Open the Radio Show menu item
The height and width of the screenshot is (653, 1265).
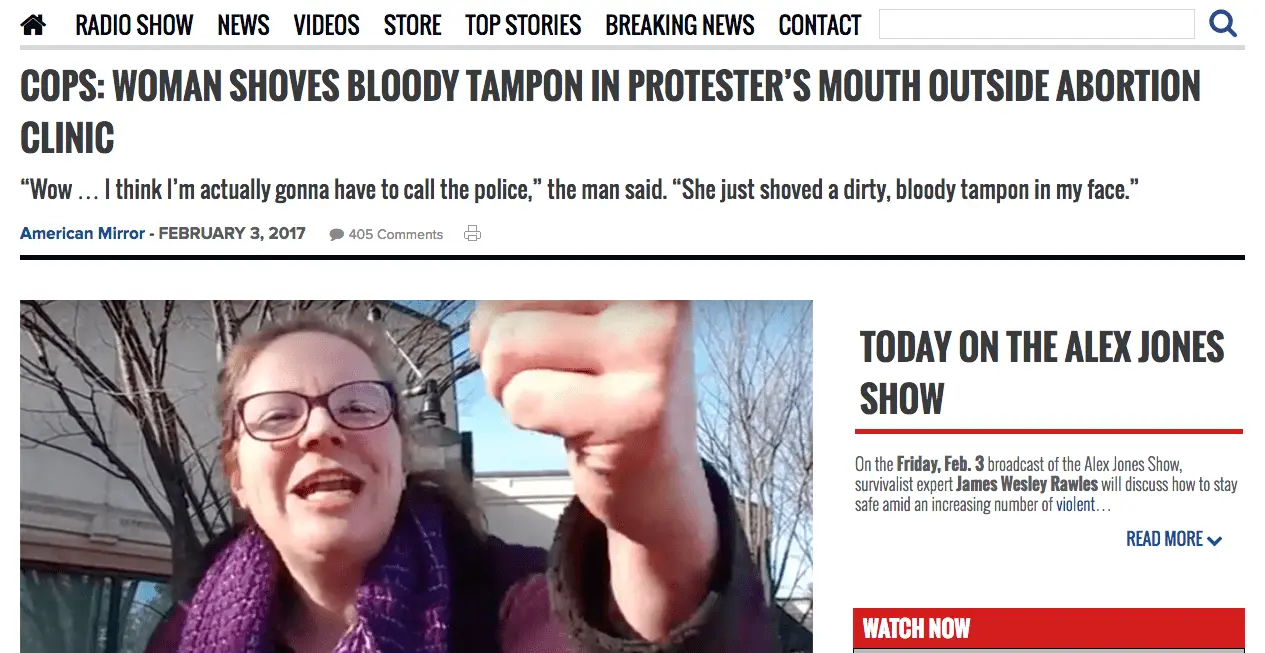point(134,25)
